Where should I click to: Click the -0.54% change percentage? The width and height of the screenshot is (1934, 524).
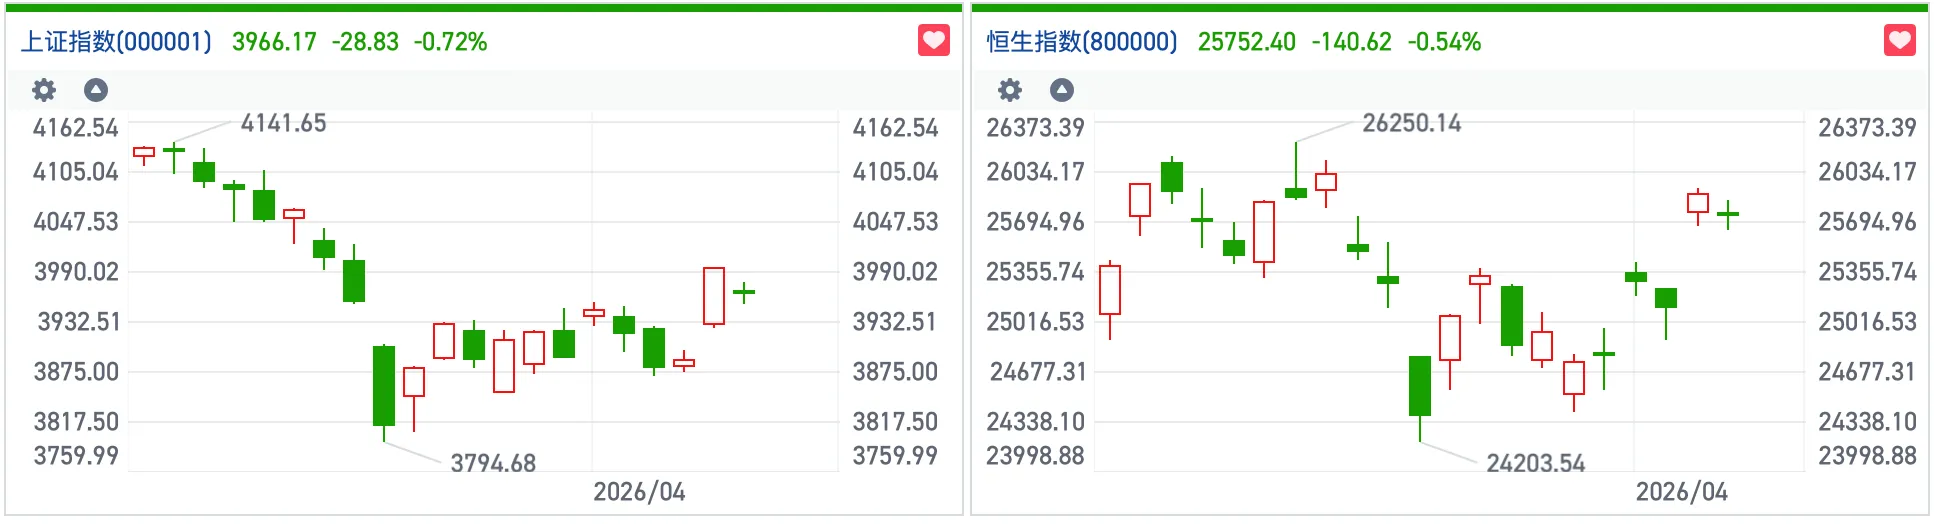point(1444,42)
